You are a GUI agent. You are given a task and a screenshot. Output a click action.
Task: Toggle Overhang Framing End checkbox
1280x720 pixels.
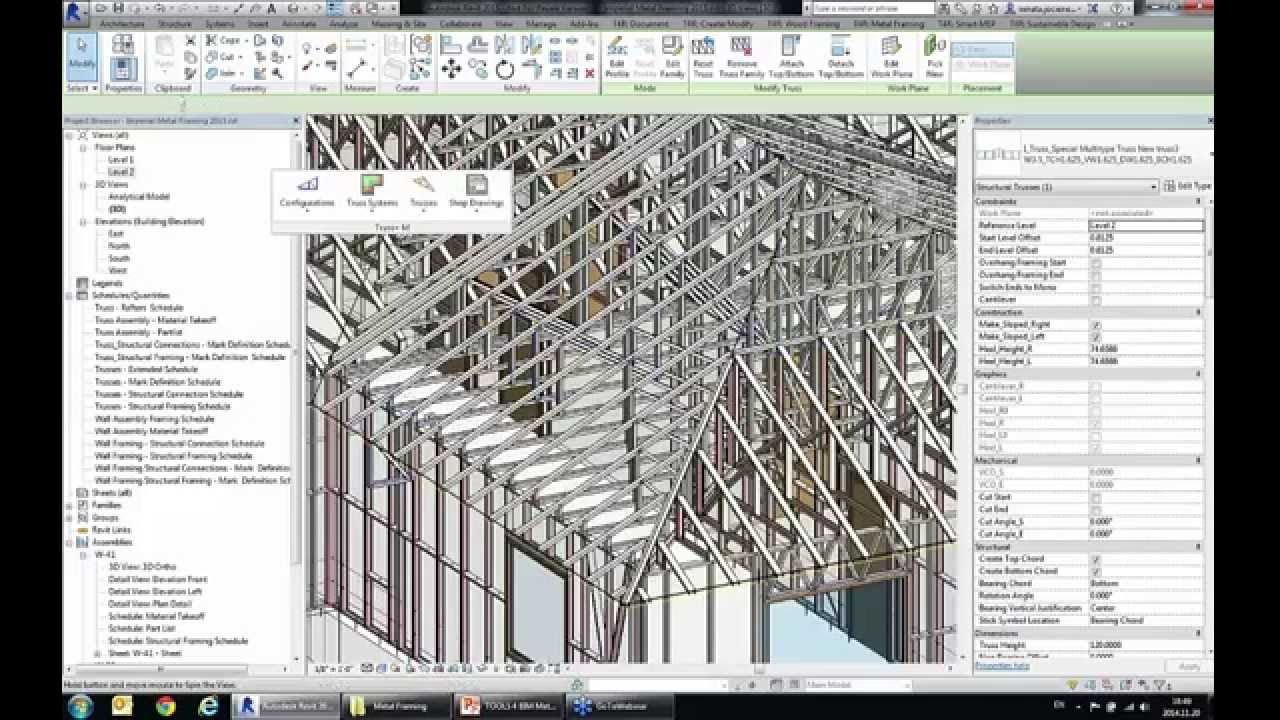click(x=1096, y=275)
